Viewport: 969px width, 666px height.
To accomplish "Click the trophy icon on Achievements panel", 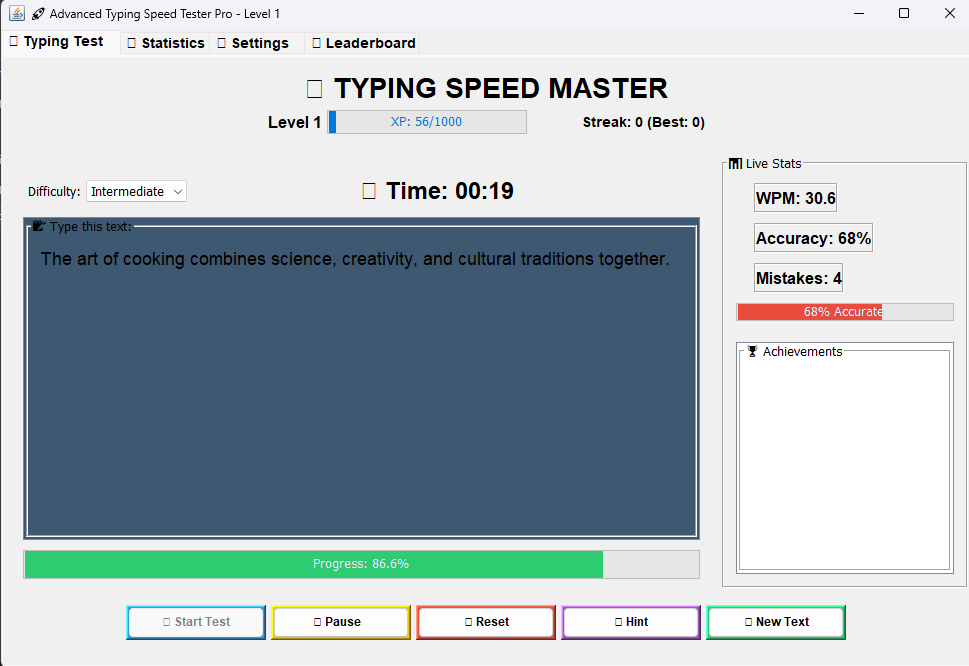I will pos(752,351).
